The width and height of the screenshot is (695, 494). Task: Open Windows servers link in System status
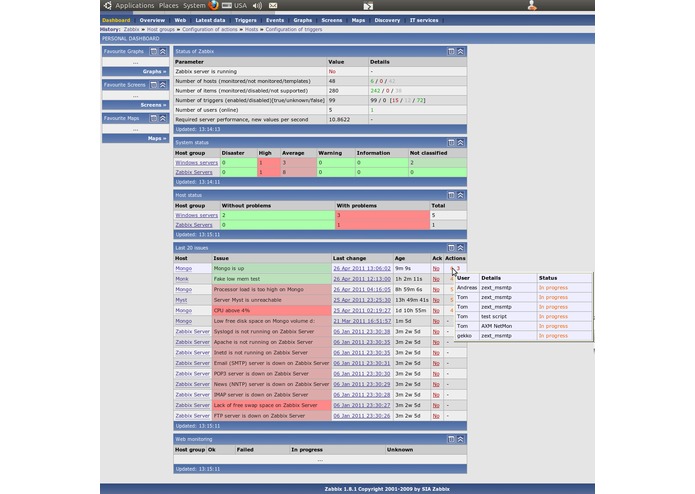[196, 163]
